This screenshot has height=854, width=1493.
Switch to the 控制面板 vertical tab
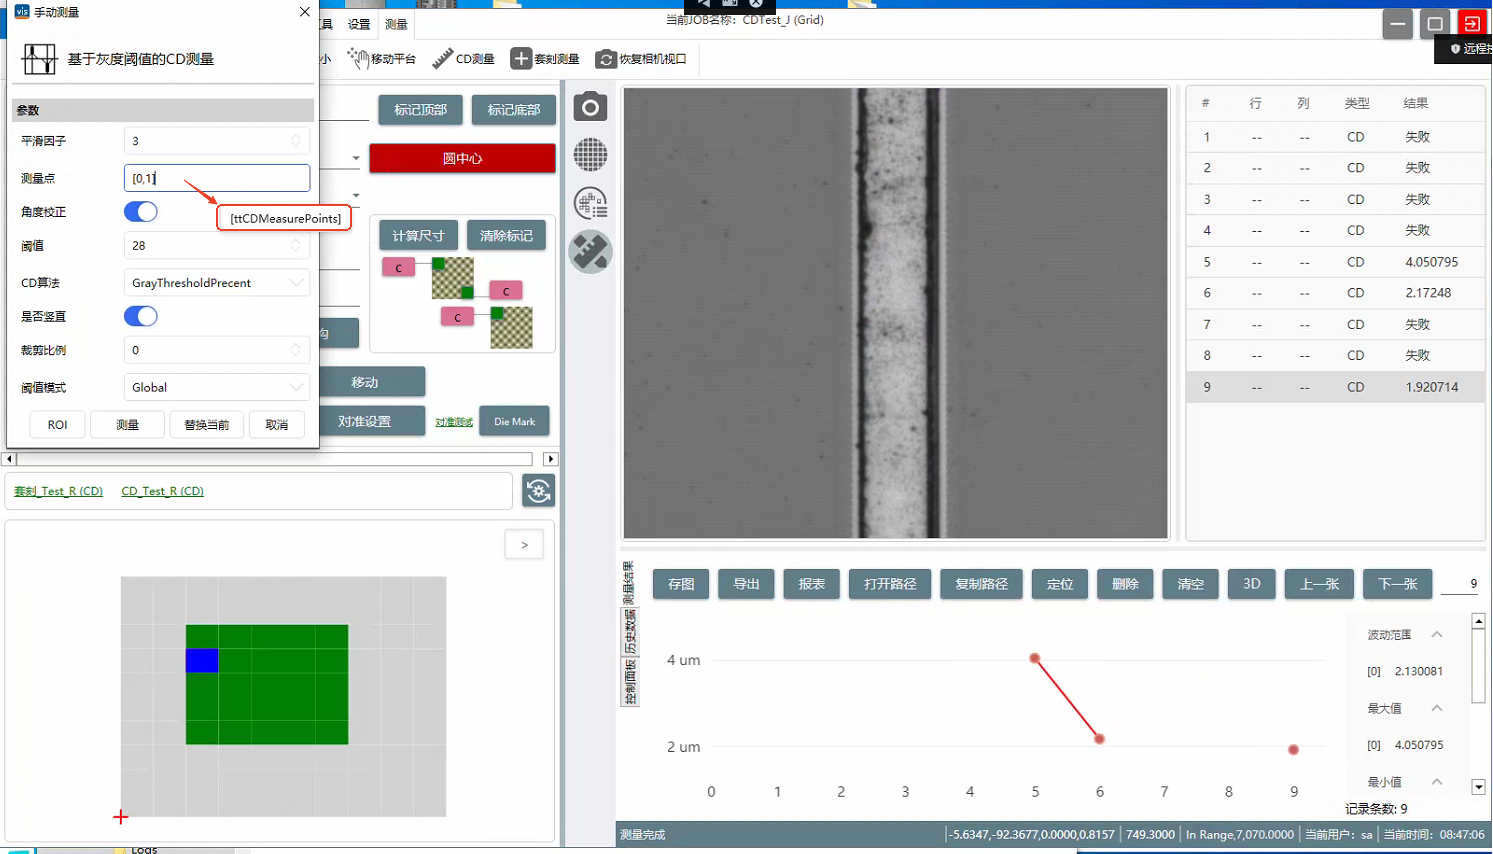click(x=629, y=682)
